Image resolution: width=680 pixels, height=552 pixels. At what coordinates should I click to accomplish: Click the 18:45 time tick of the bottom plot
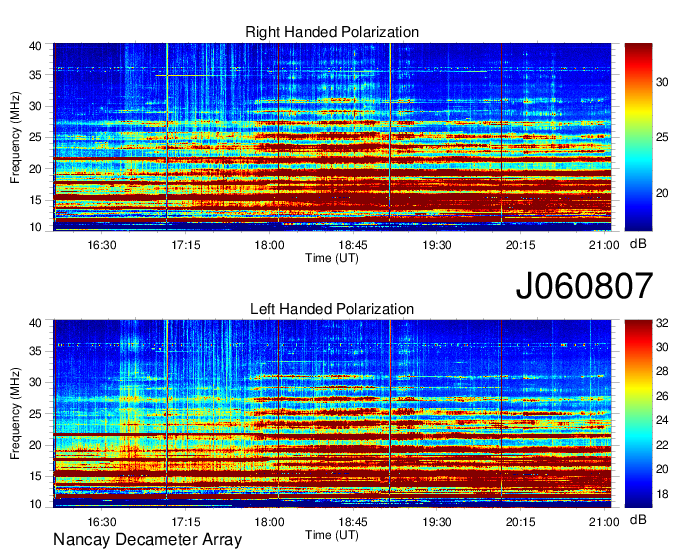[x=353, y=522]
